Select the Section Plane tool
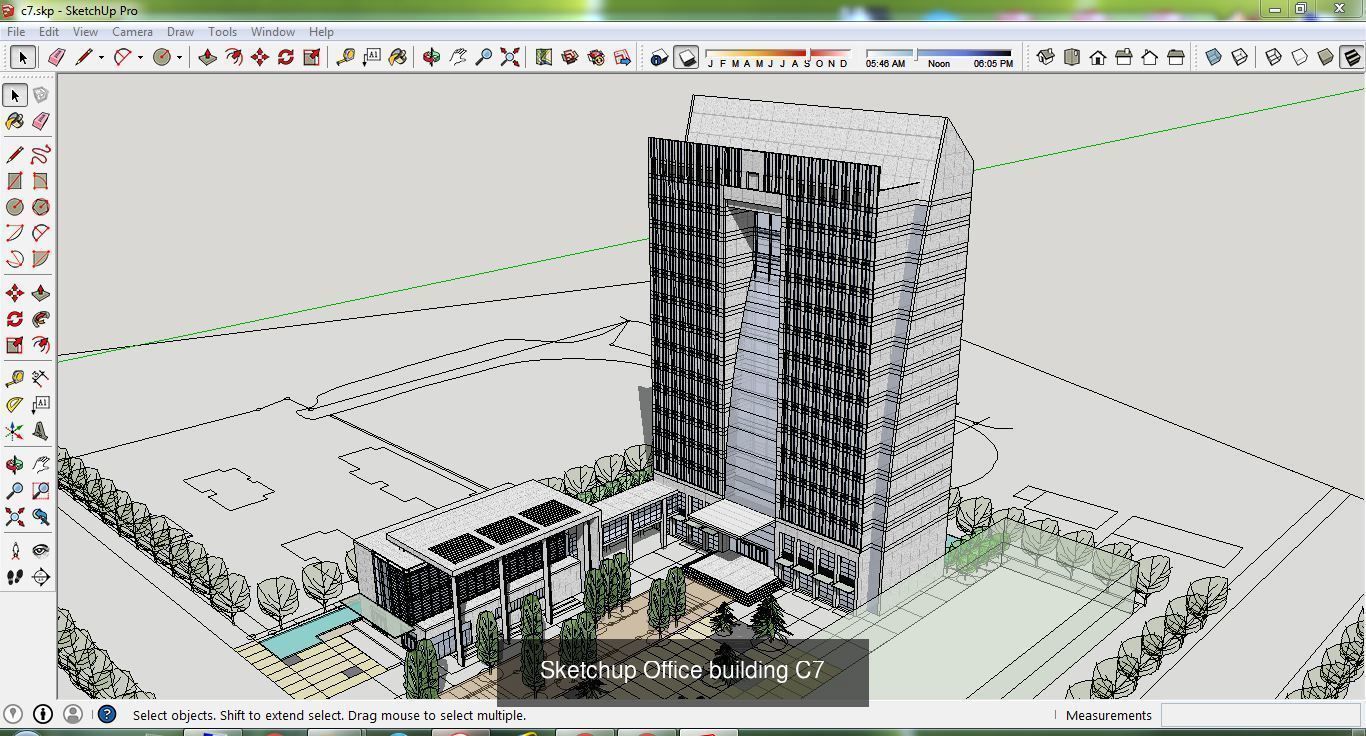 coord(41,577)
